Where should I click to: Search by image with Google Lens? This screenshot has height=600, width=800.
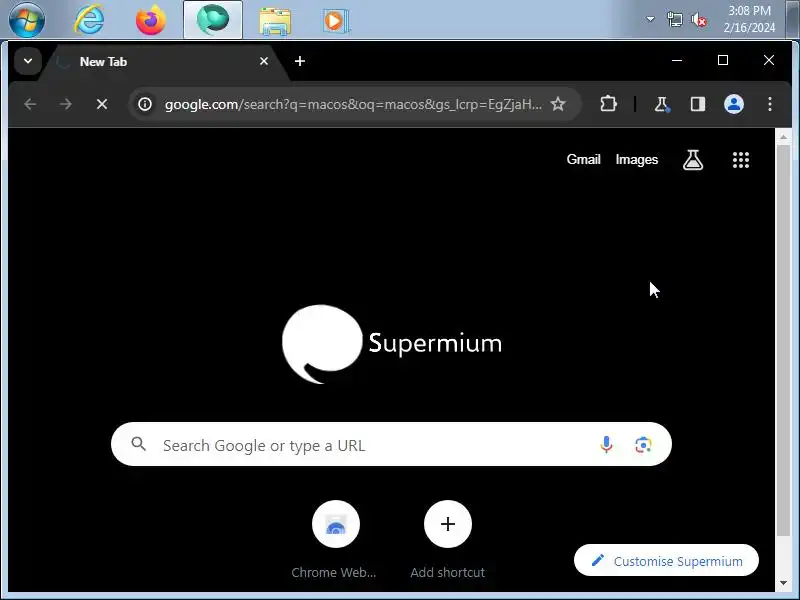[643, 445]
